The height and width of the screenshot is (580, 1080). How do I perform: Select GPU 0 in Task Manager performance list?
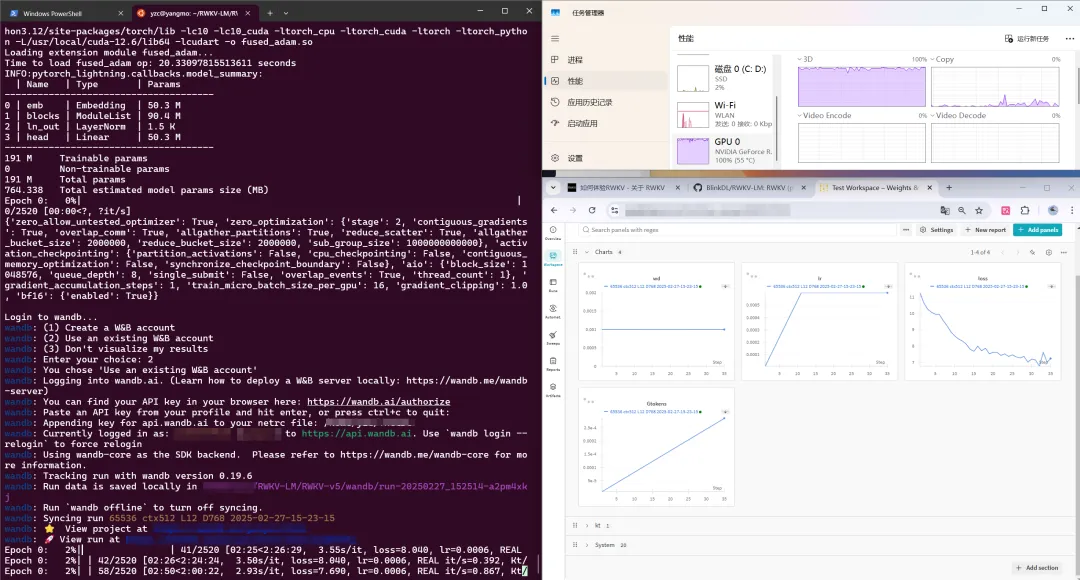(725, 150)
